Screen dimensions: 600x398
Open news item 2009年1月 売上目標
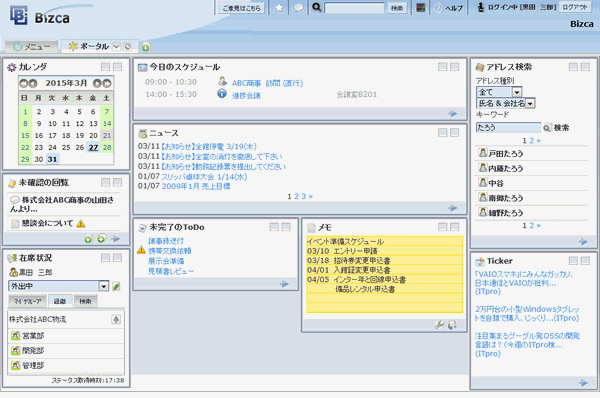[x=196, y=186]
